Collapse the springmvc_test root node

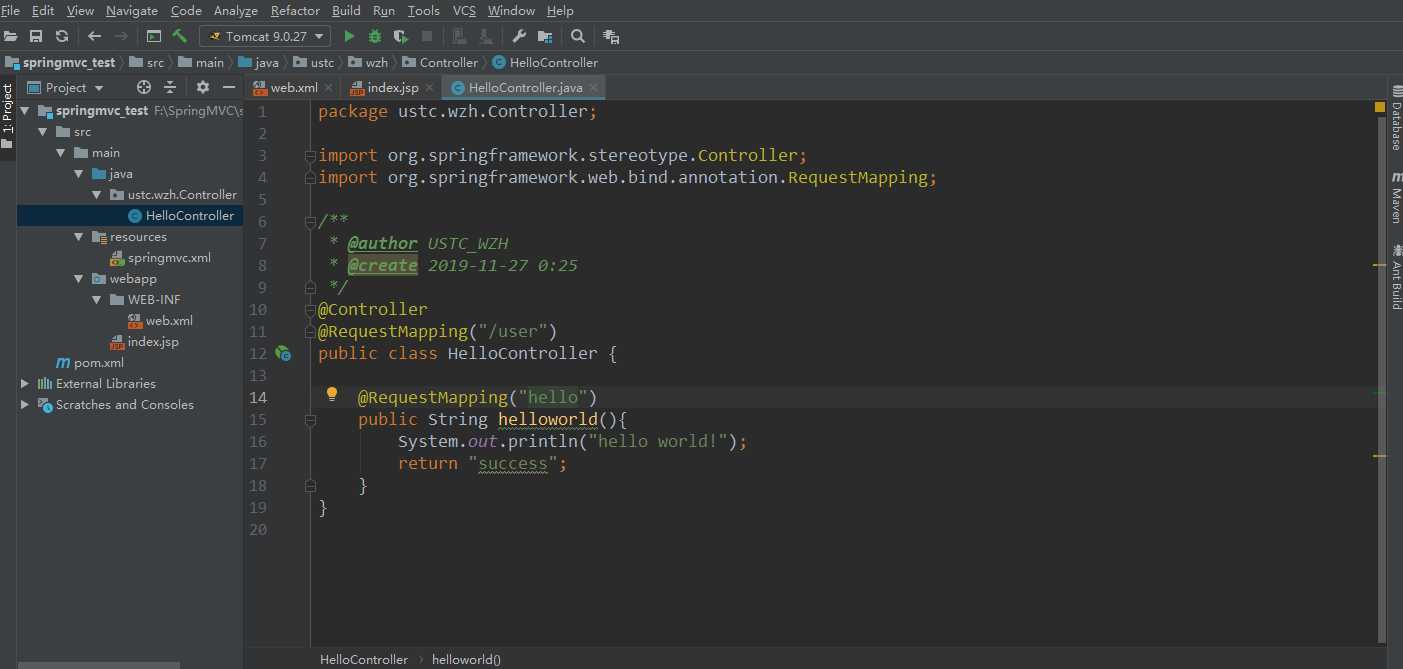25,111
